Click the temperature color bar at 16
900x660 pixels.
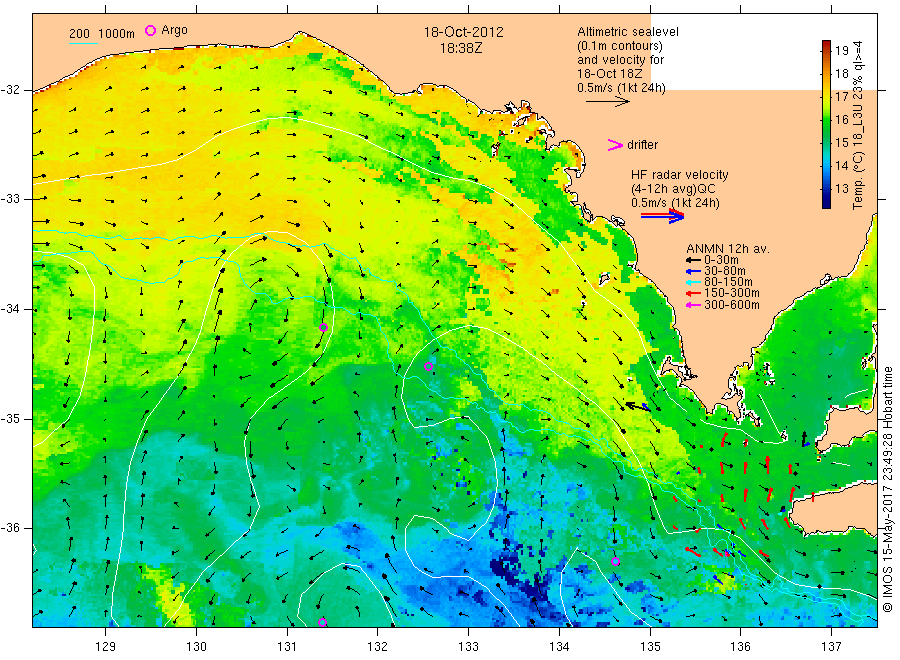[x=827, y=119]
